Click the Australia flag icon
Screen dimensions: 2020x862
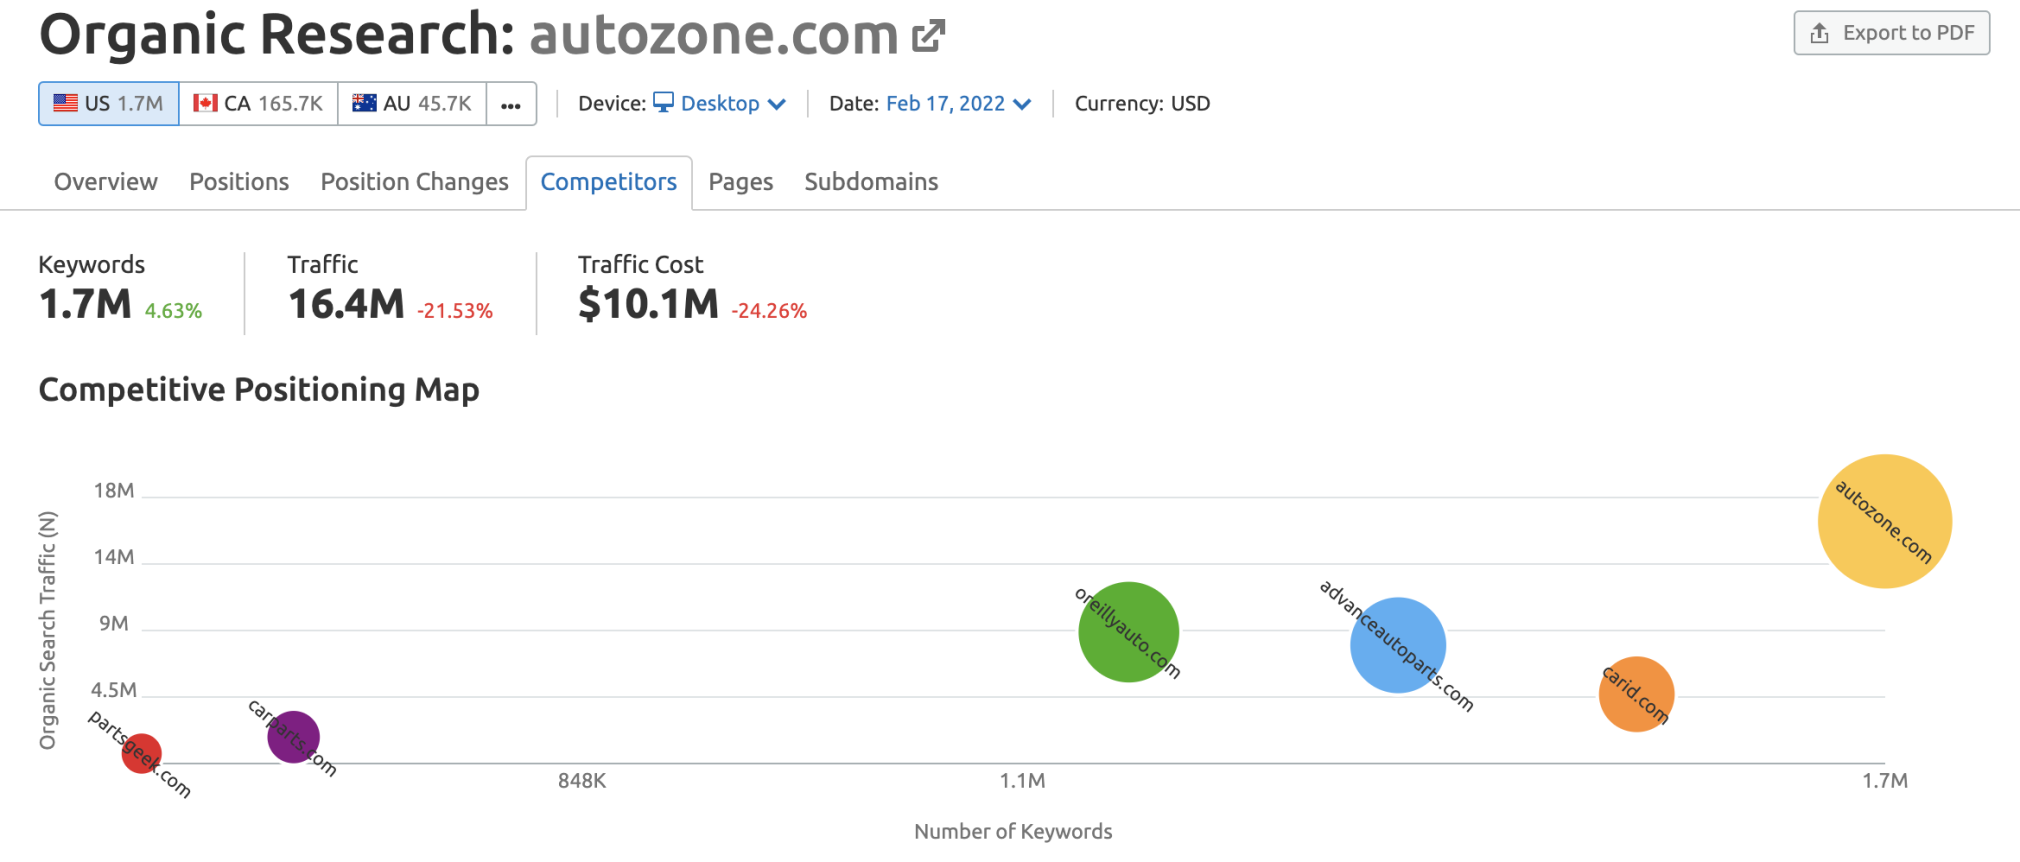[365, 103]
